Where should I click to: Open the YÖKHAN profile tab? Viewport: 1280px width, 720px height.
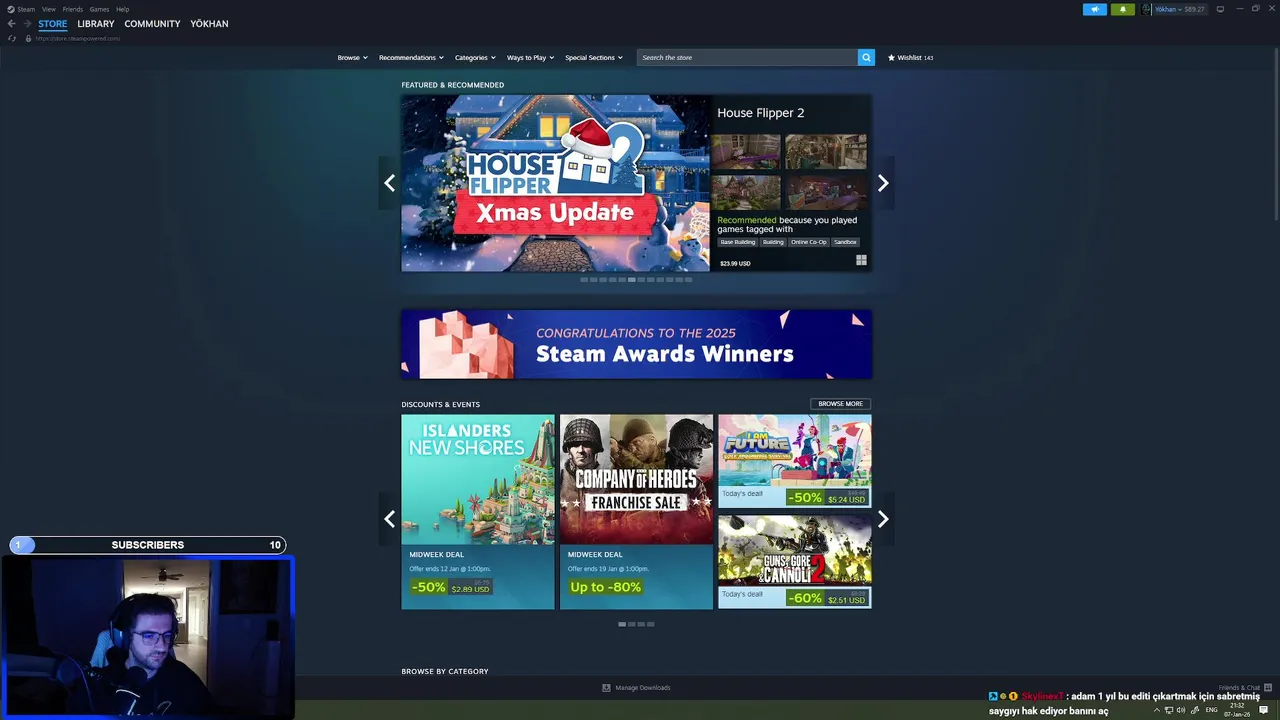click(209, 24)
